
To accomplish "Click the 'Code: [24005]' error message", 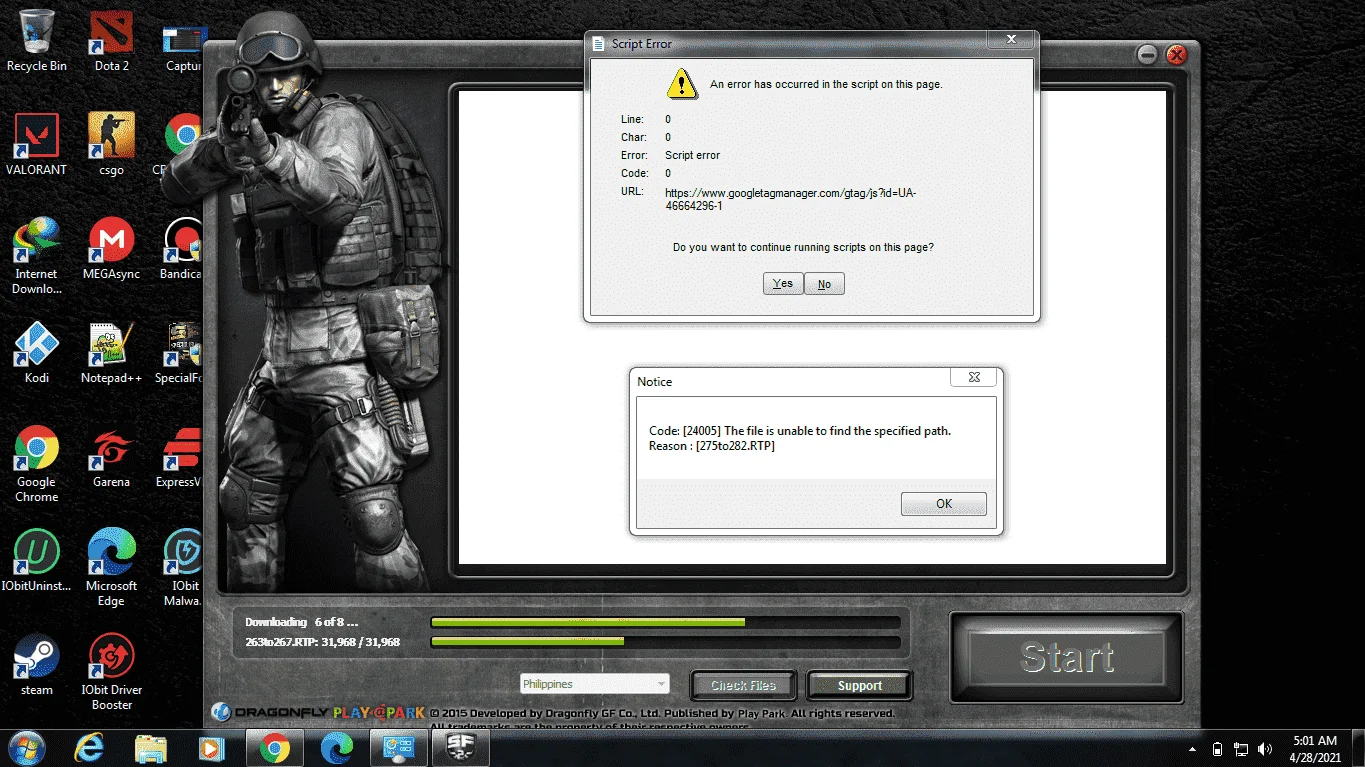I will coord(800,431).
